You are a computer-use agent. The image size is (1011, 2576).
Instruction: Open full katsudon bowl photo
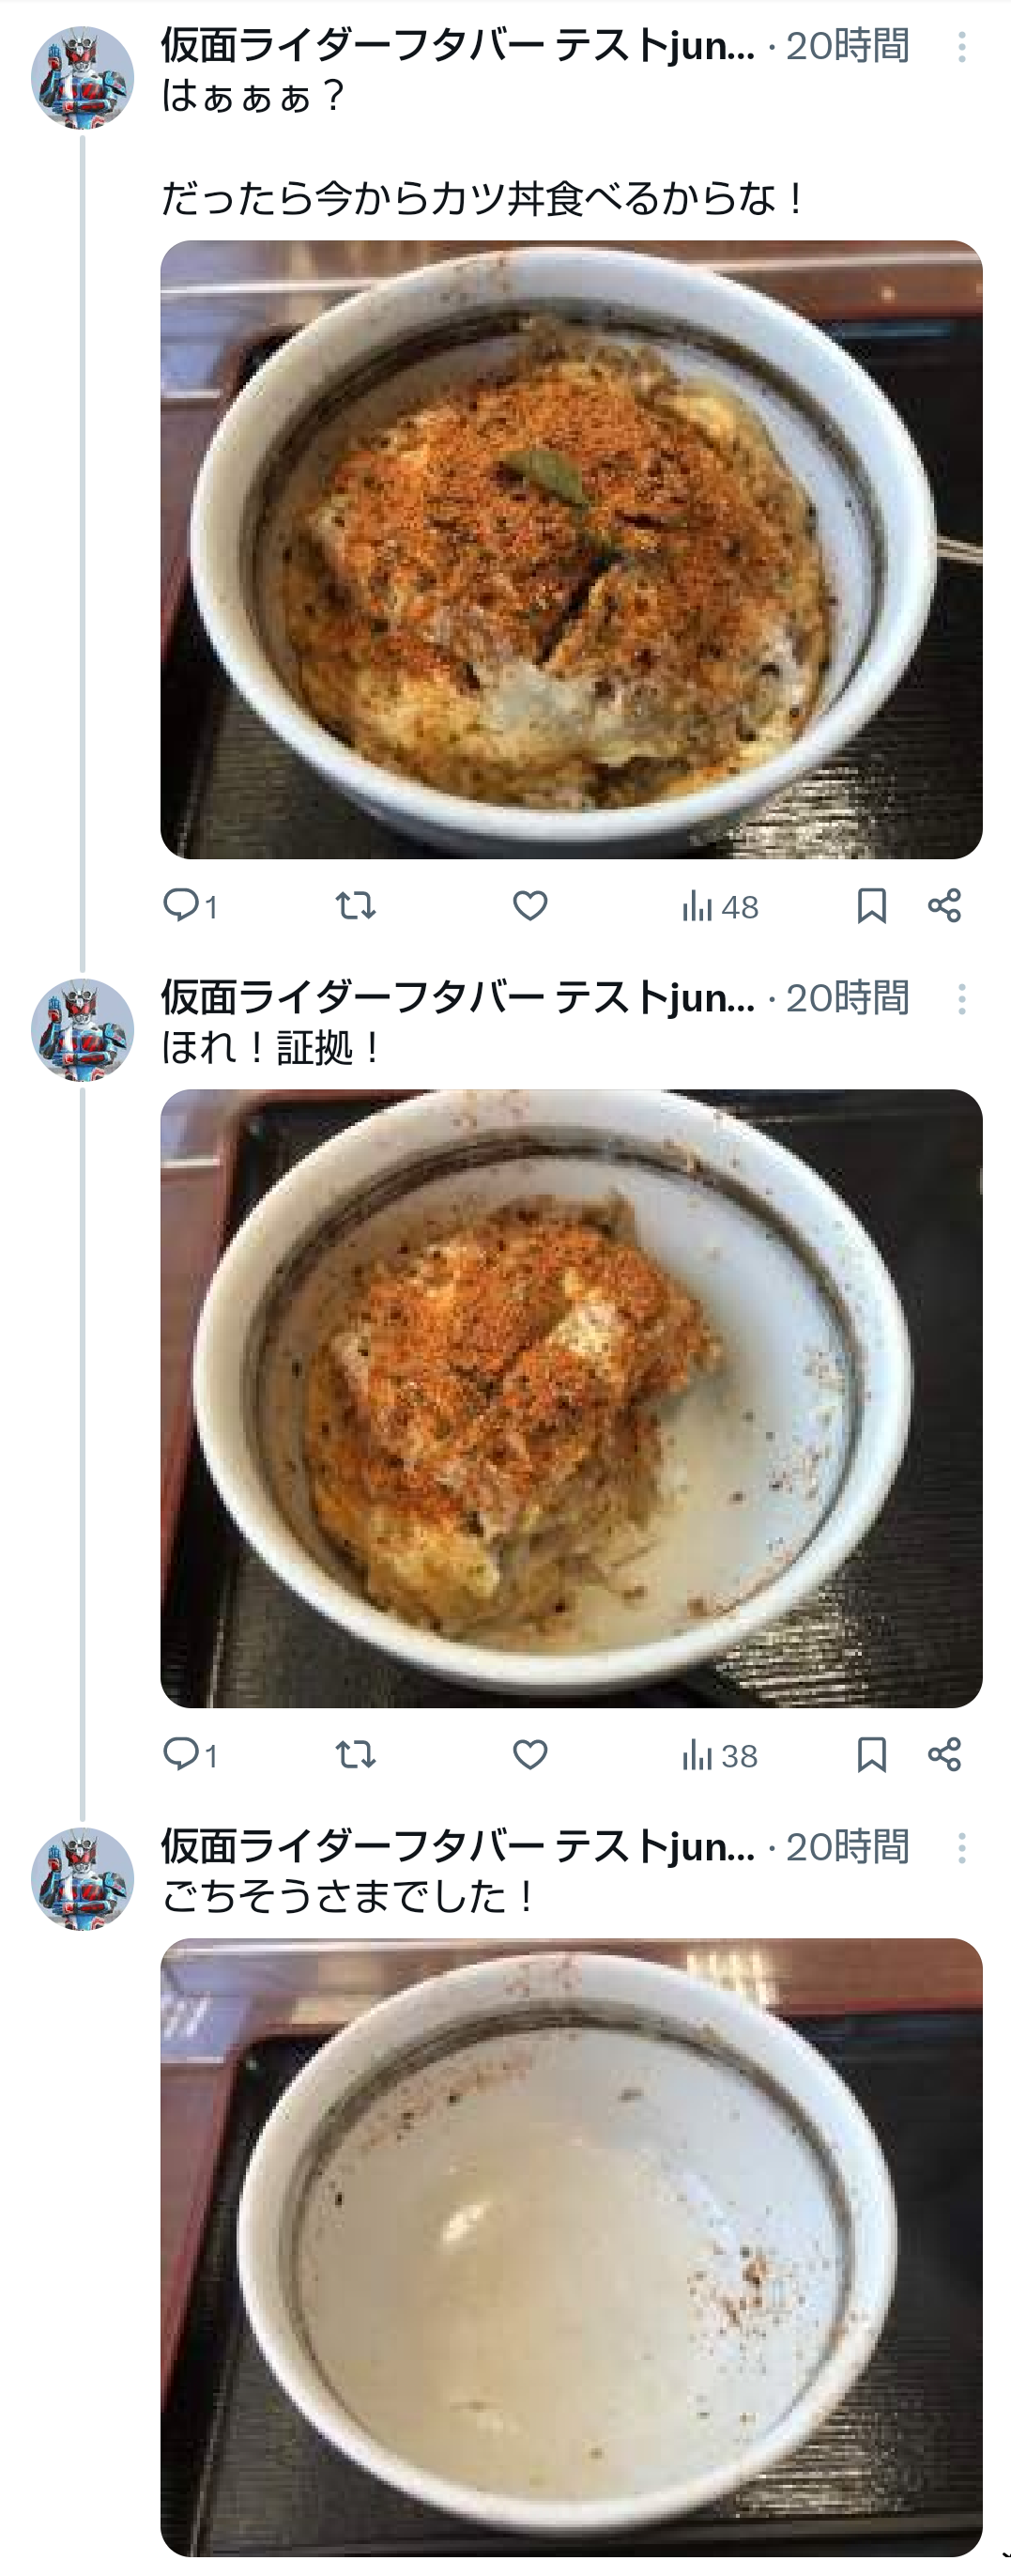point(571,549)
